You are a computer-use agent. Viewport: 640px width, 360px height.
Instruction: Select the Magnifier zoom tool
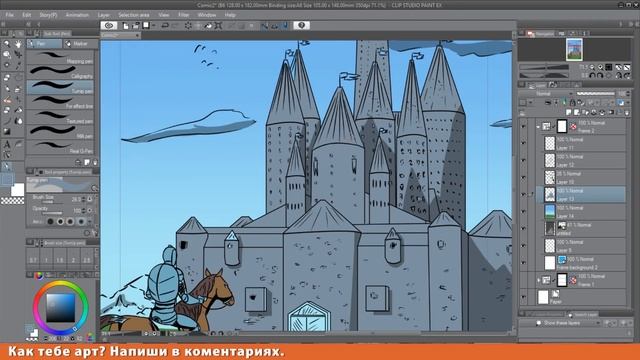point(7,44)
